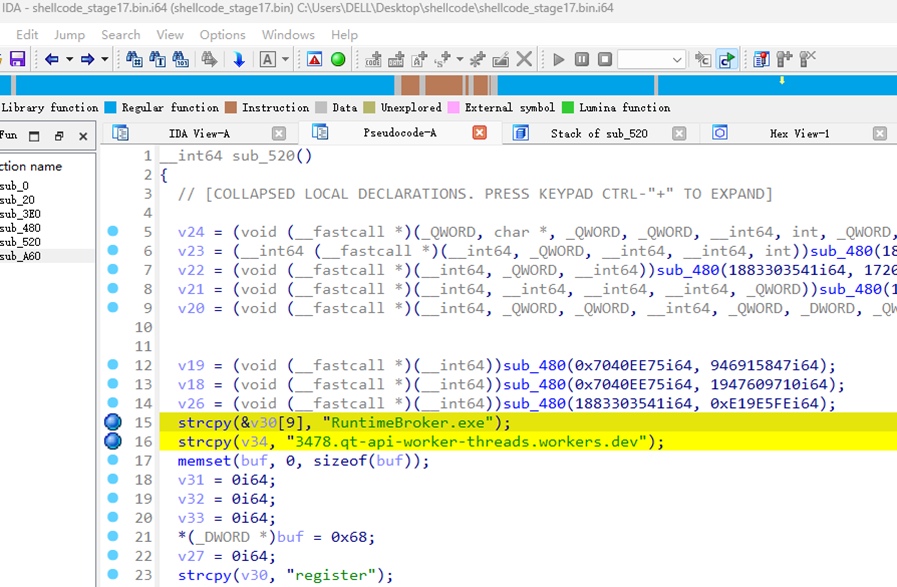Set breakpoint dot on line 21
Viewport: 897px width, 587px height.
113,536
